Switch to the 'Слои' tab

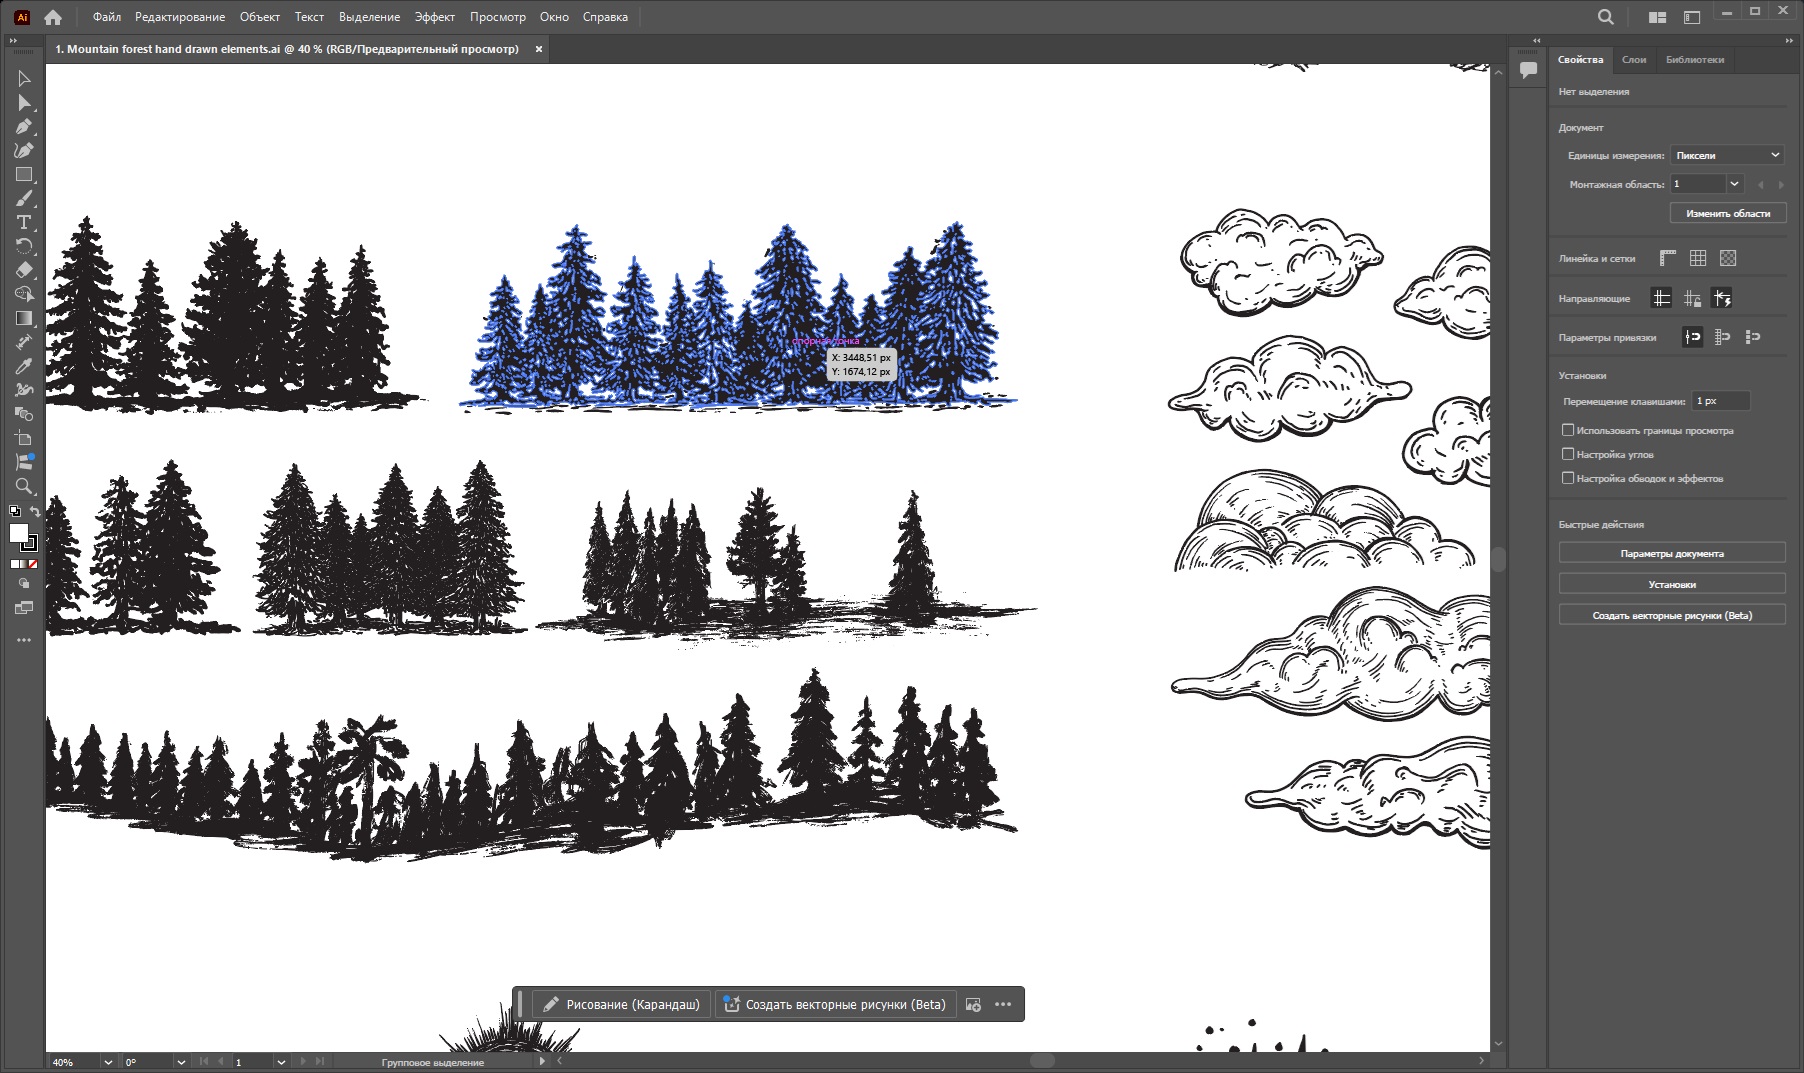tap(1634, 60)
